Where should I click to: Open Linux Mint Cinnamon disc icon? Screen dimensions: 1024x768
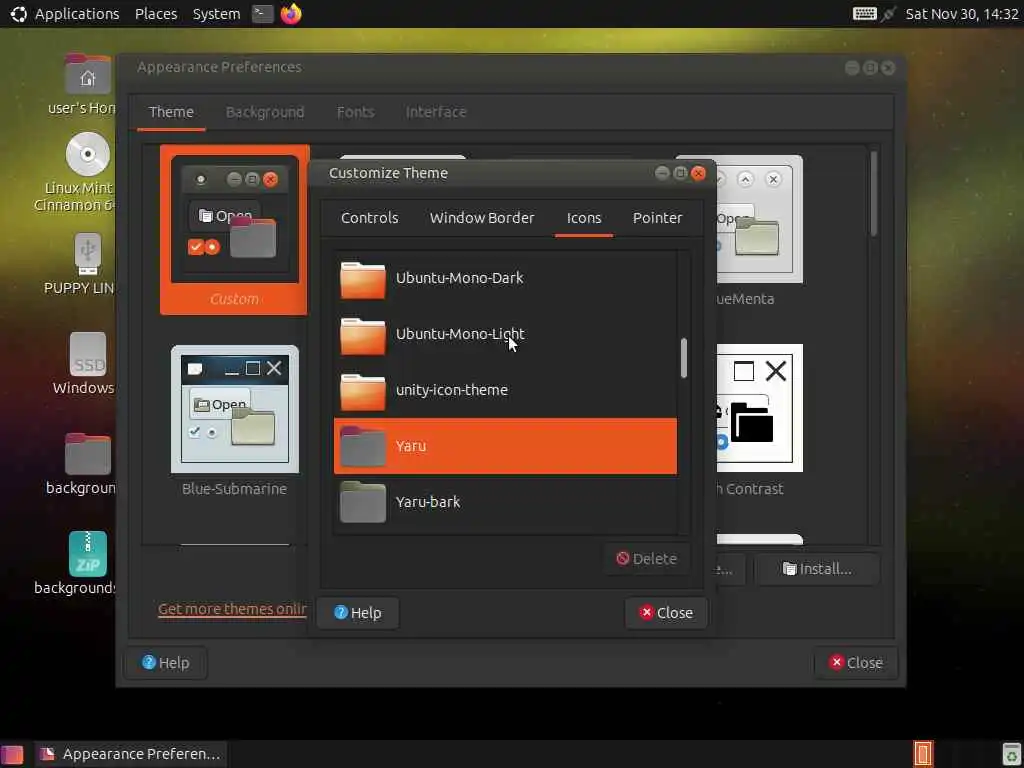pos(88,154)
